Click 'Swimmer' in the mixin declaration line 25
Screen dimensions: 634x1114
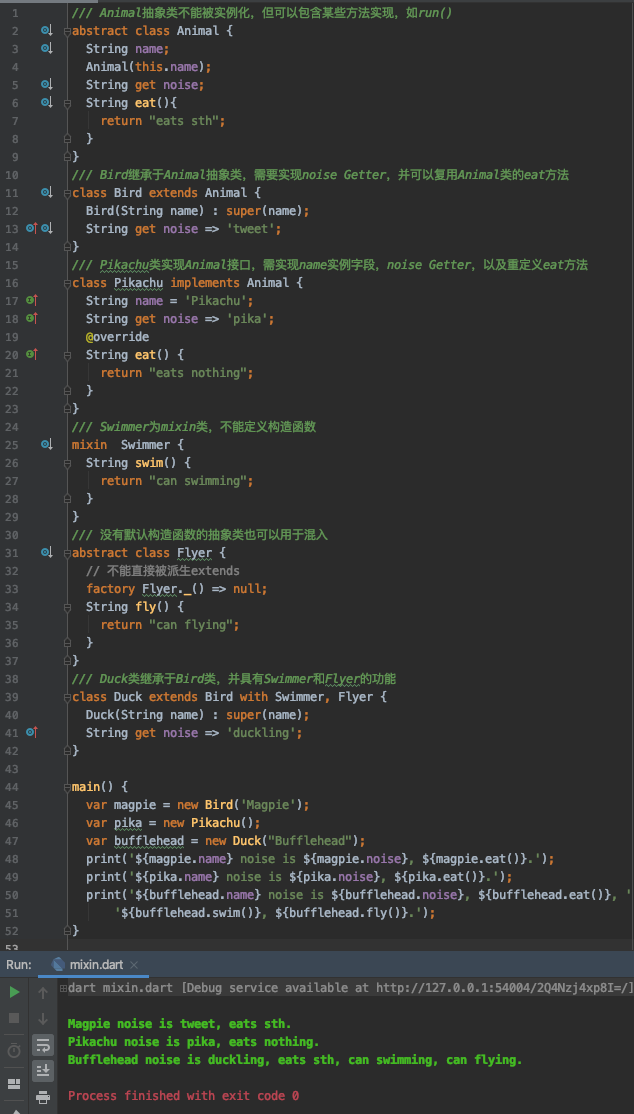pyautogui.click(x=146, y=445)
